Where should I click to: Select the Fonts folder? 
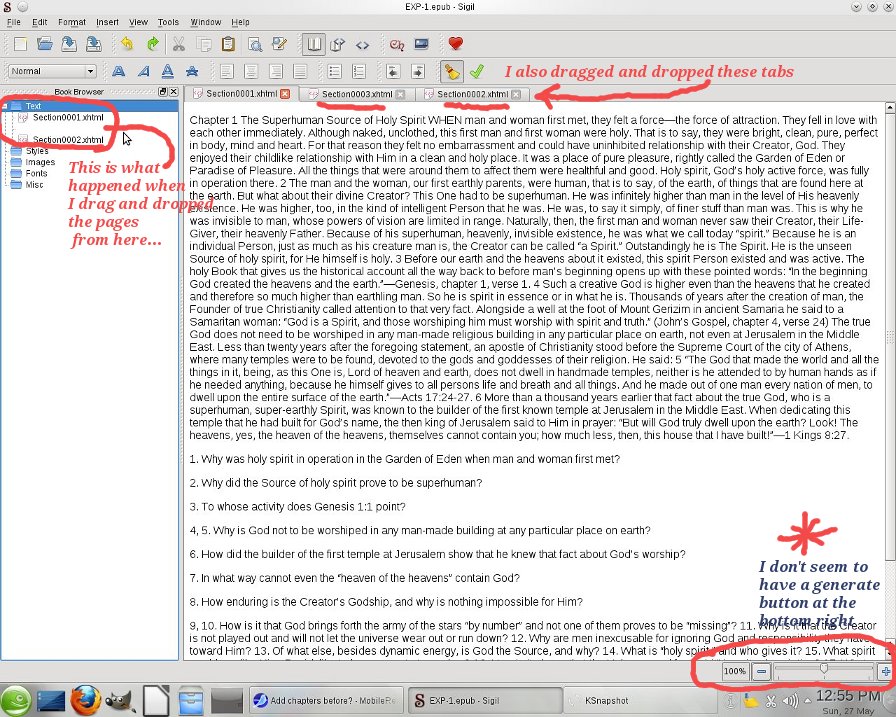tap(36, 174)
